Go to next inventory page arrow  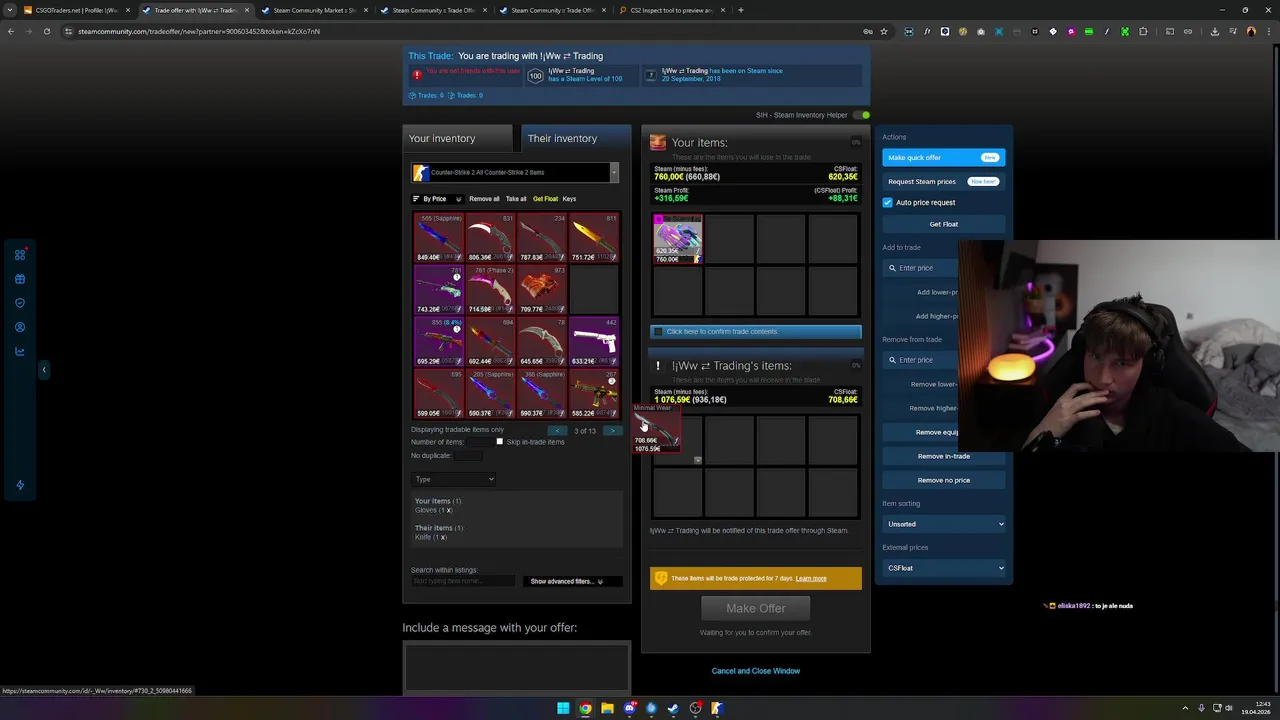[x=612, y=430]
